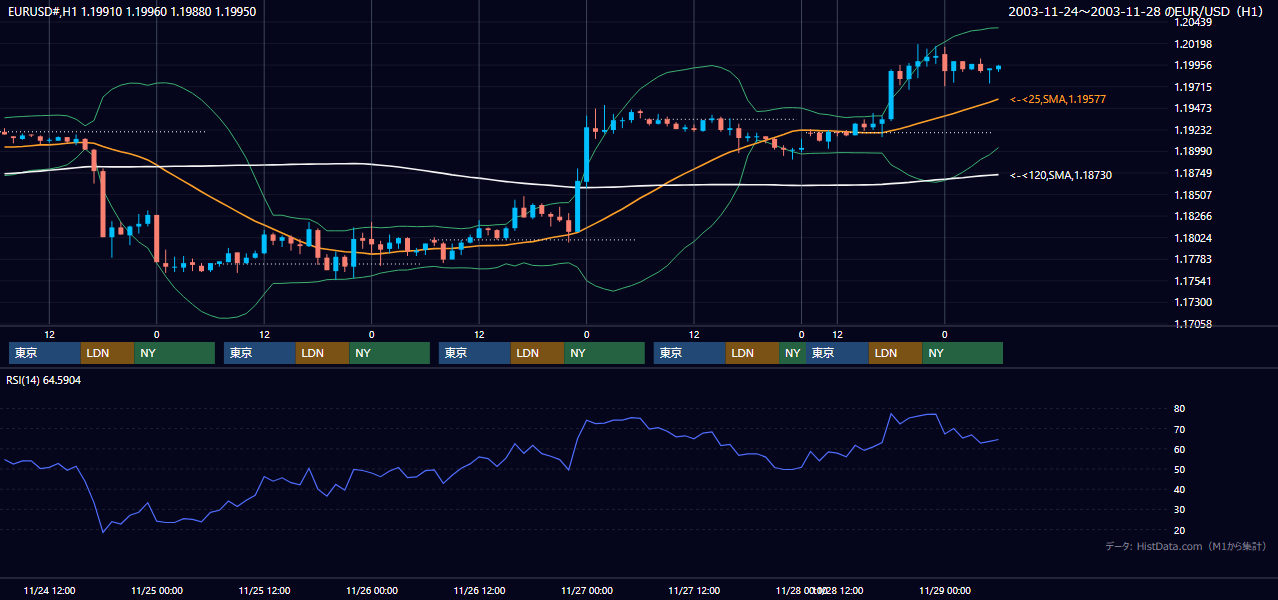1278x600 pixels.
Task: Click price axis value 1.20439
Action: (x=1193, y=22)
